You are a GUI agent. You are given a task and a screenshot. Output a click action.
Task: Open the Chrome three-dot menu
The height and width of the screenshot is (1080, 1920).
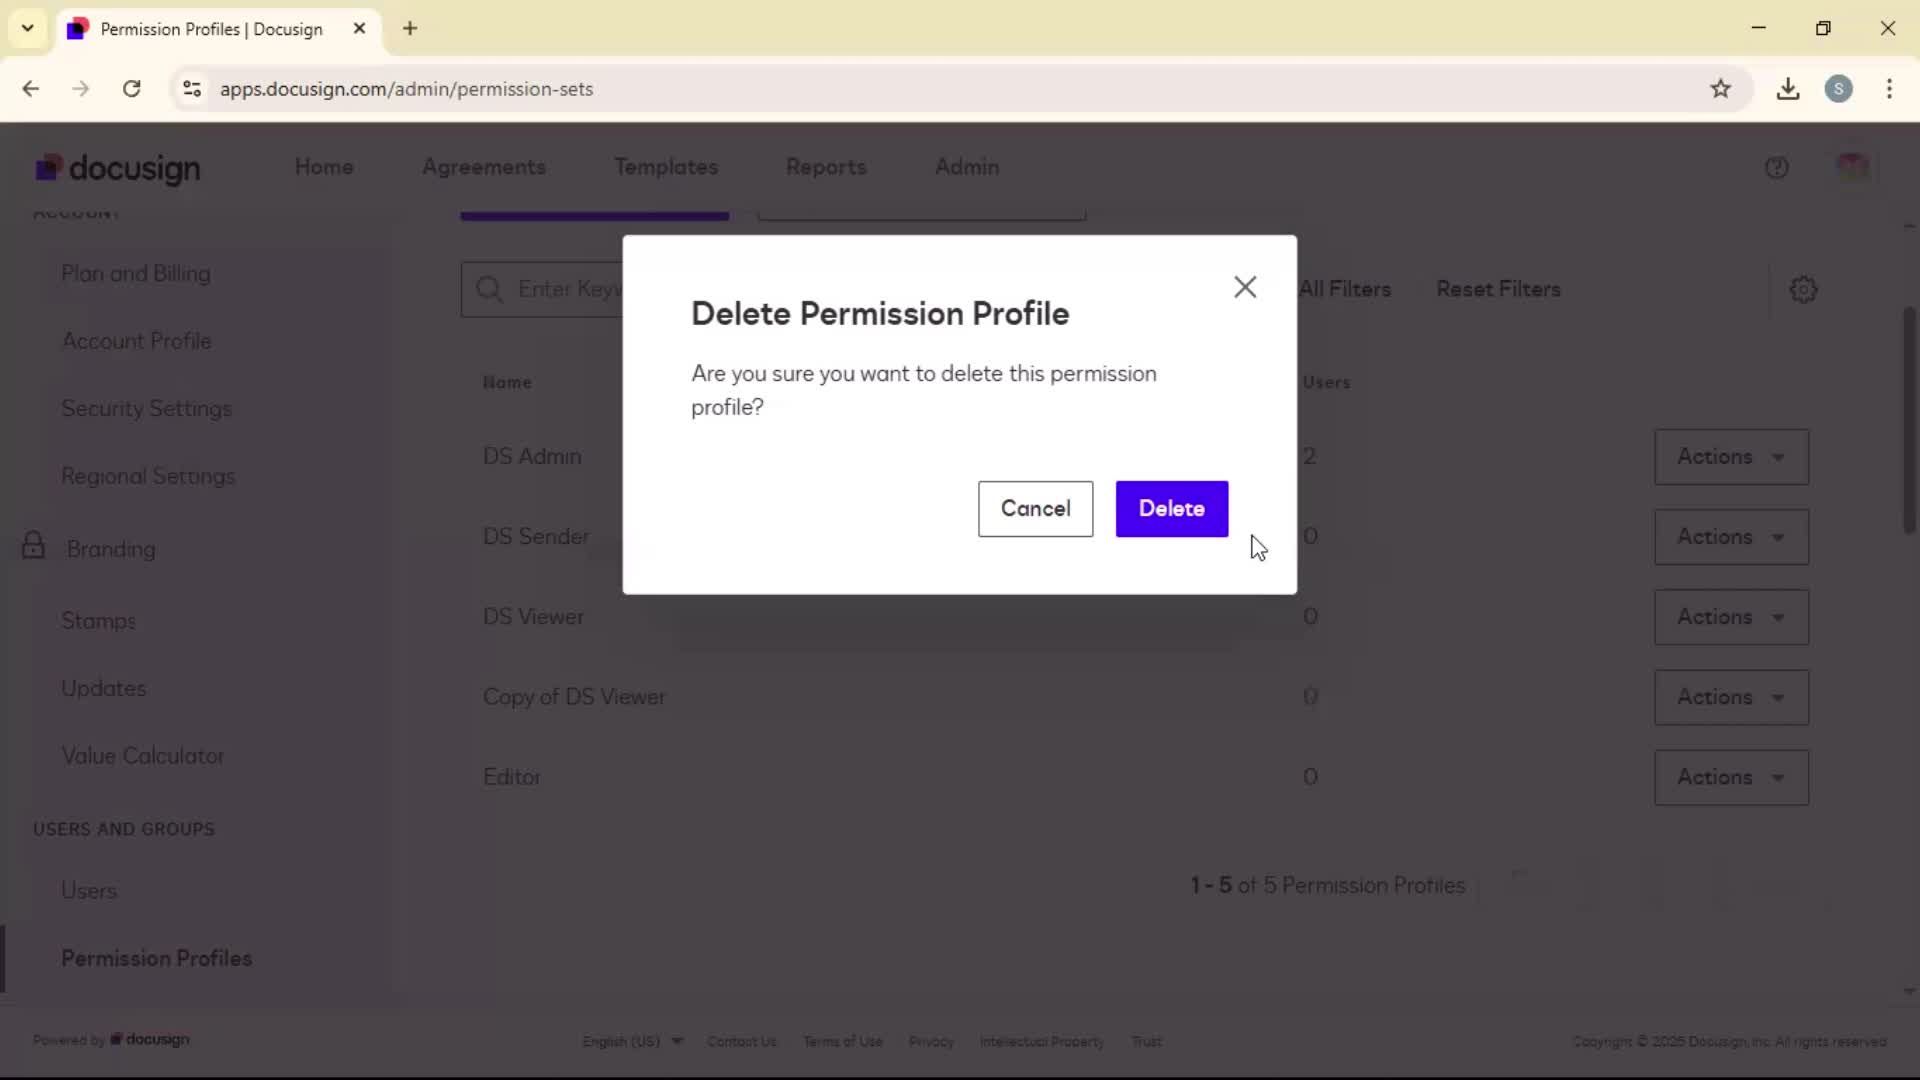click(x=1889, y=89)
